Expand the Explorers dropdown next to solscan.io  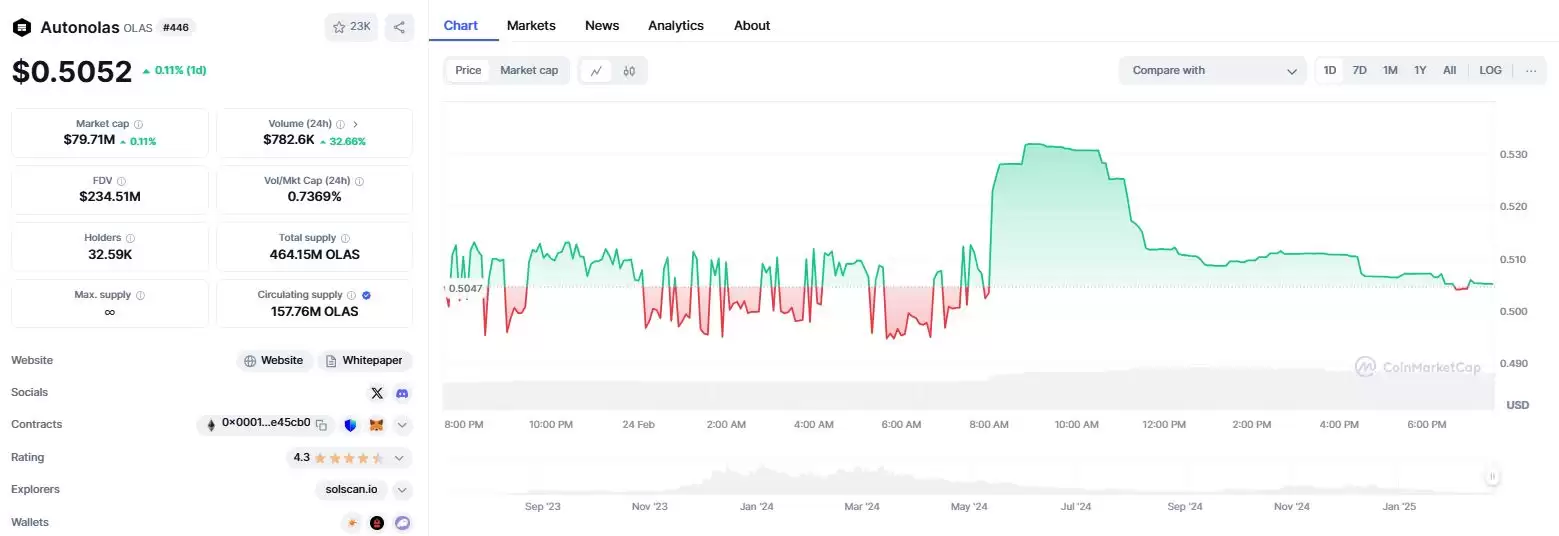pyautogui.click(x=402, y=490)
